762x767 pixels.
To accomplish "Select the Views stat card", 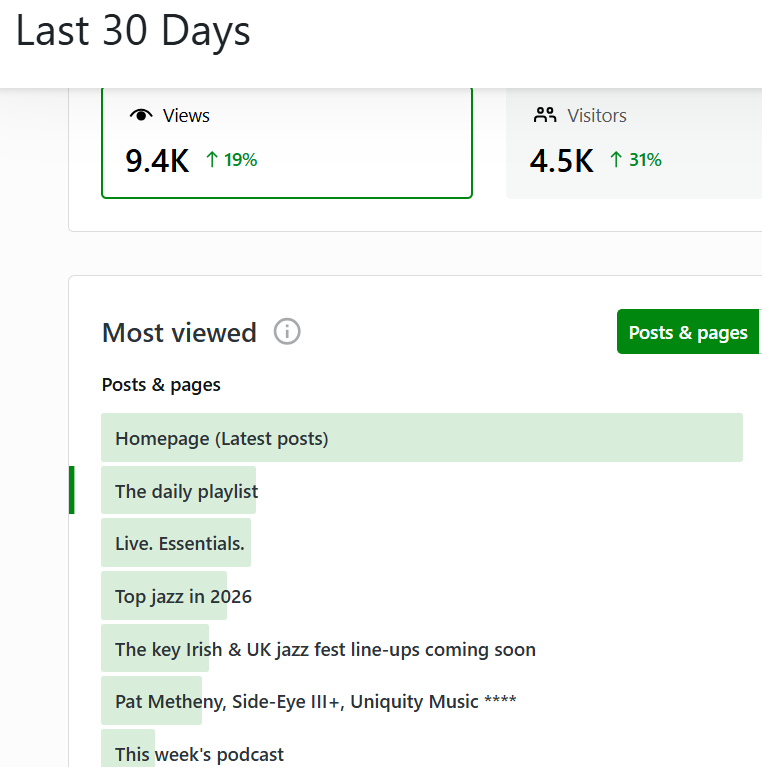I will pyautogui.click(x=286, y=141).
